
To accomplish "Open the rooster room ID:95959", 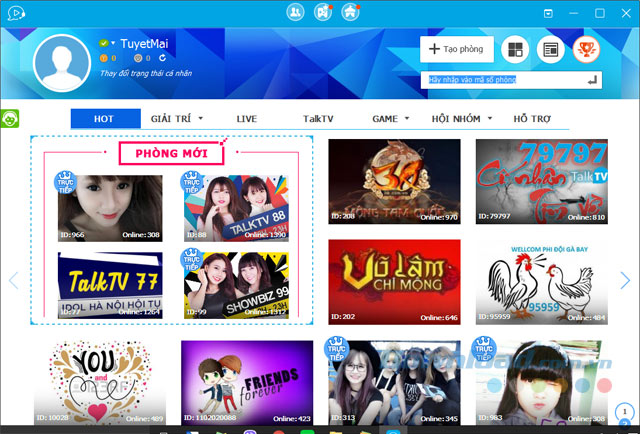I will coord(542,282).
